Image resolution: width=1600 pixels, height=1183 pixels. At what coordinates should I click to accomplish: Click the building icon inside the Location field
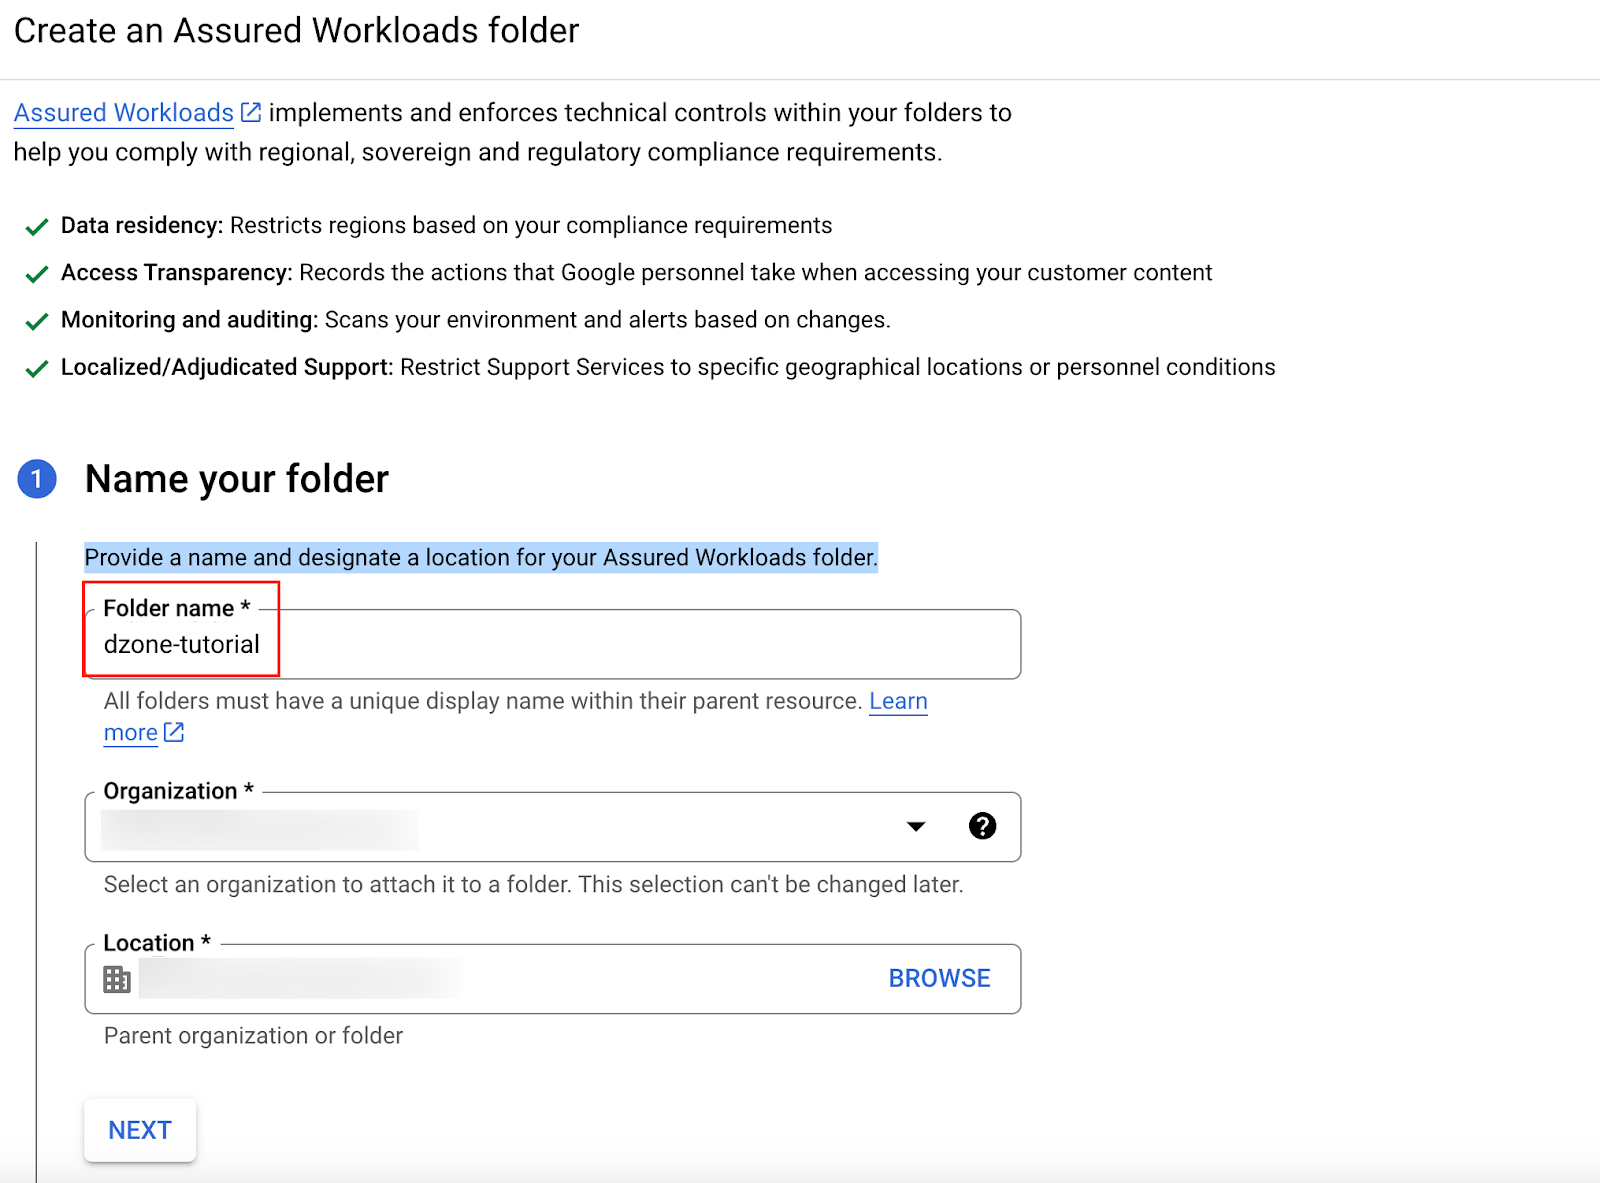pos(117,979)
